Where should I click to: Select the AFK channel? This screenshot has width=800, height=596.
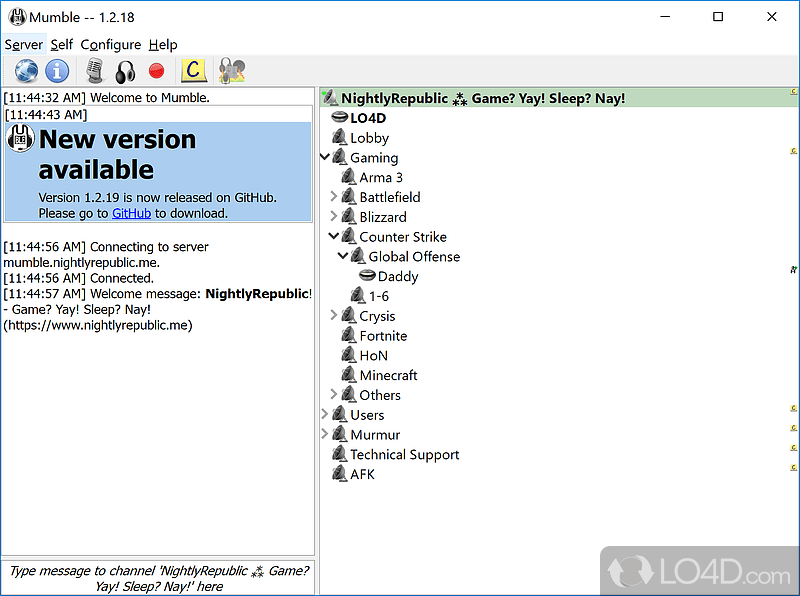[362, 475]
